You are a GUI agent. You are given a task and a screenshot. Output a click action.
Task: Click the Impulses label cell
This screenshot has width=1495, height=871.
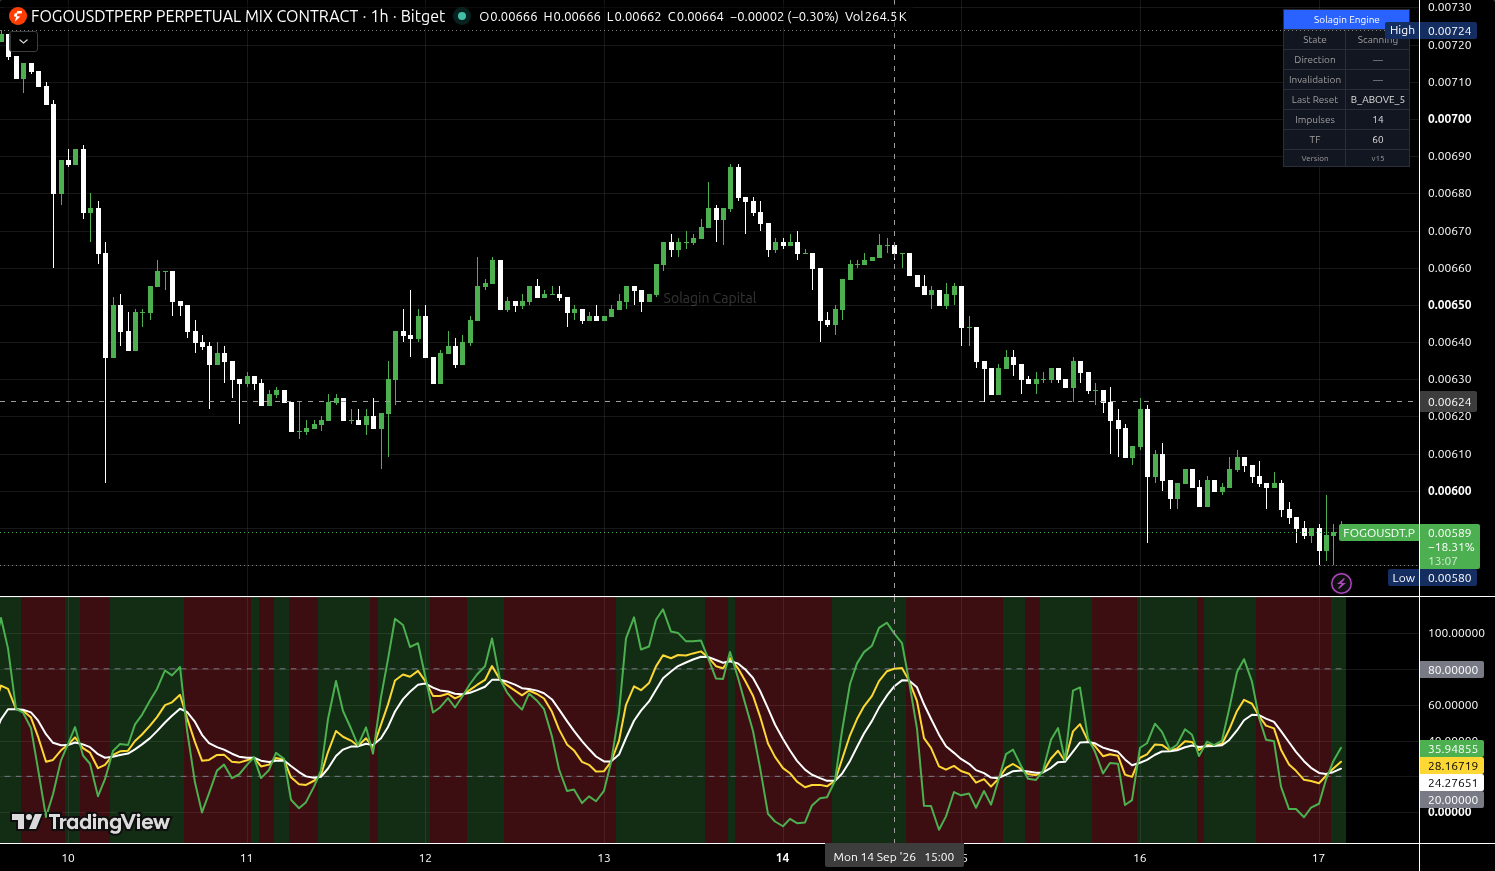point(1314,120)
